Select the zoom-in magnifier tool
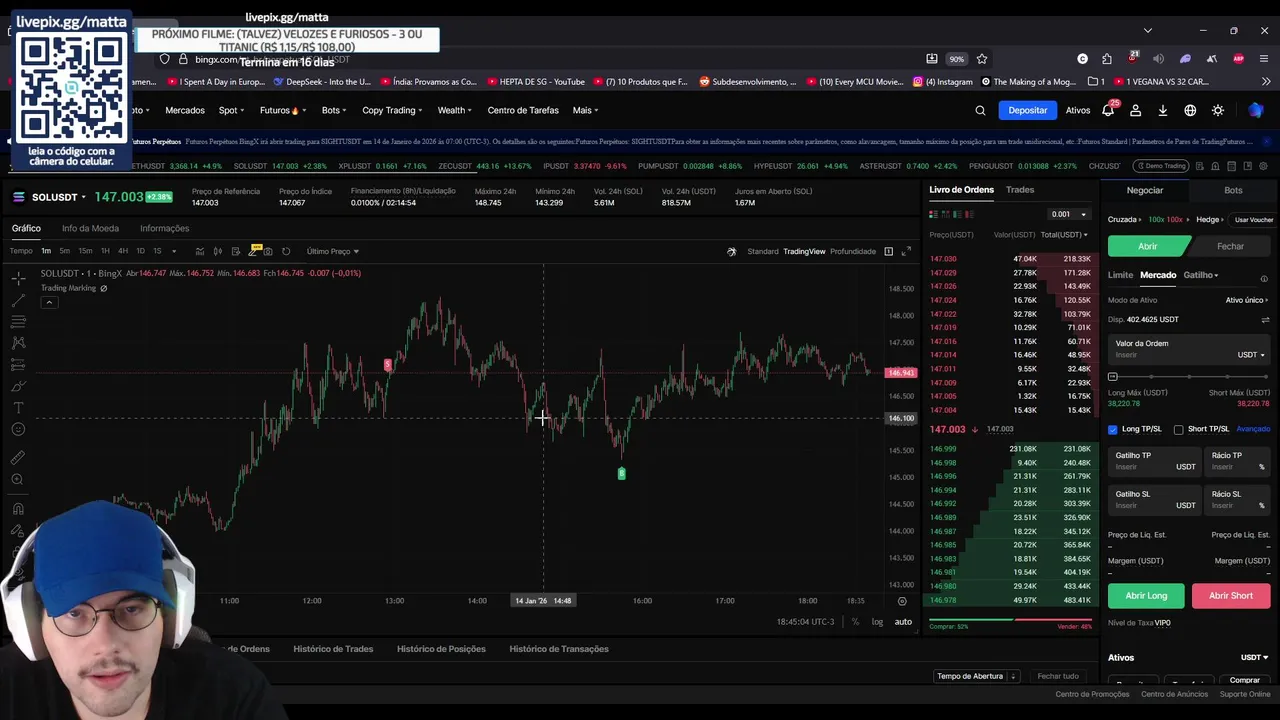This screenshot has width=1280, height=720. coord(18,480)
